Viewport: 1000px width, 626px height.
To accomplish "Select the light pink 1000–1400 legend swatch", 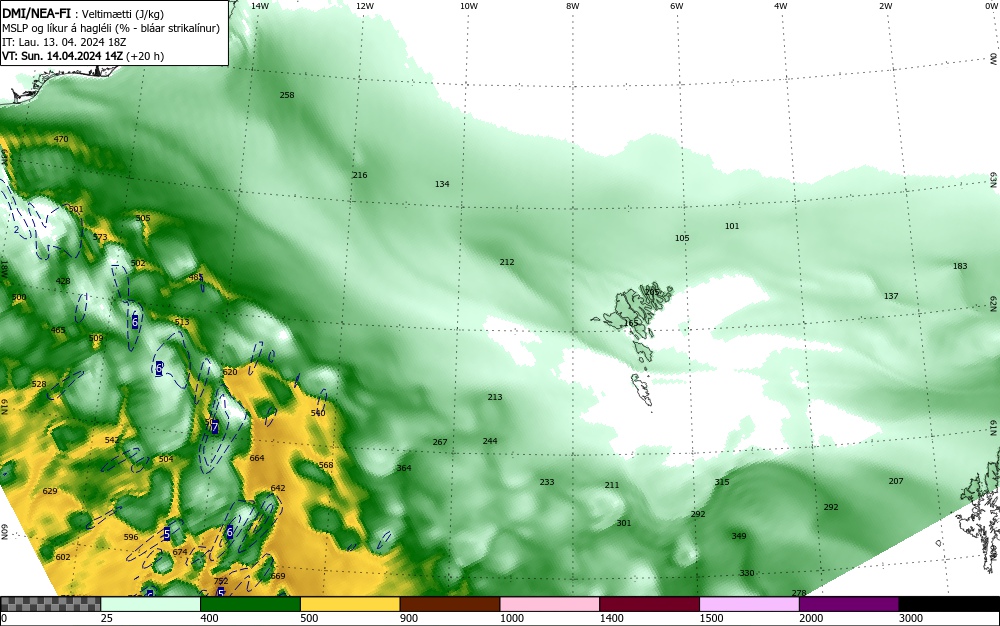I will tap(550, 604).
